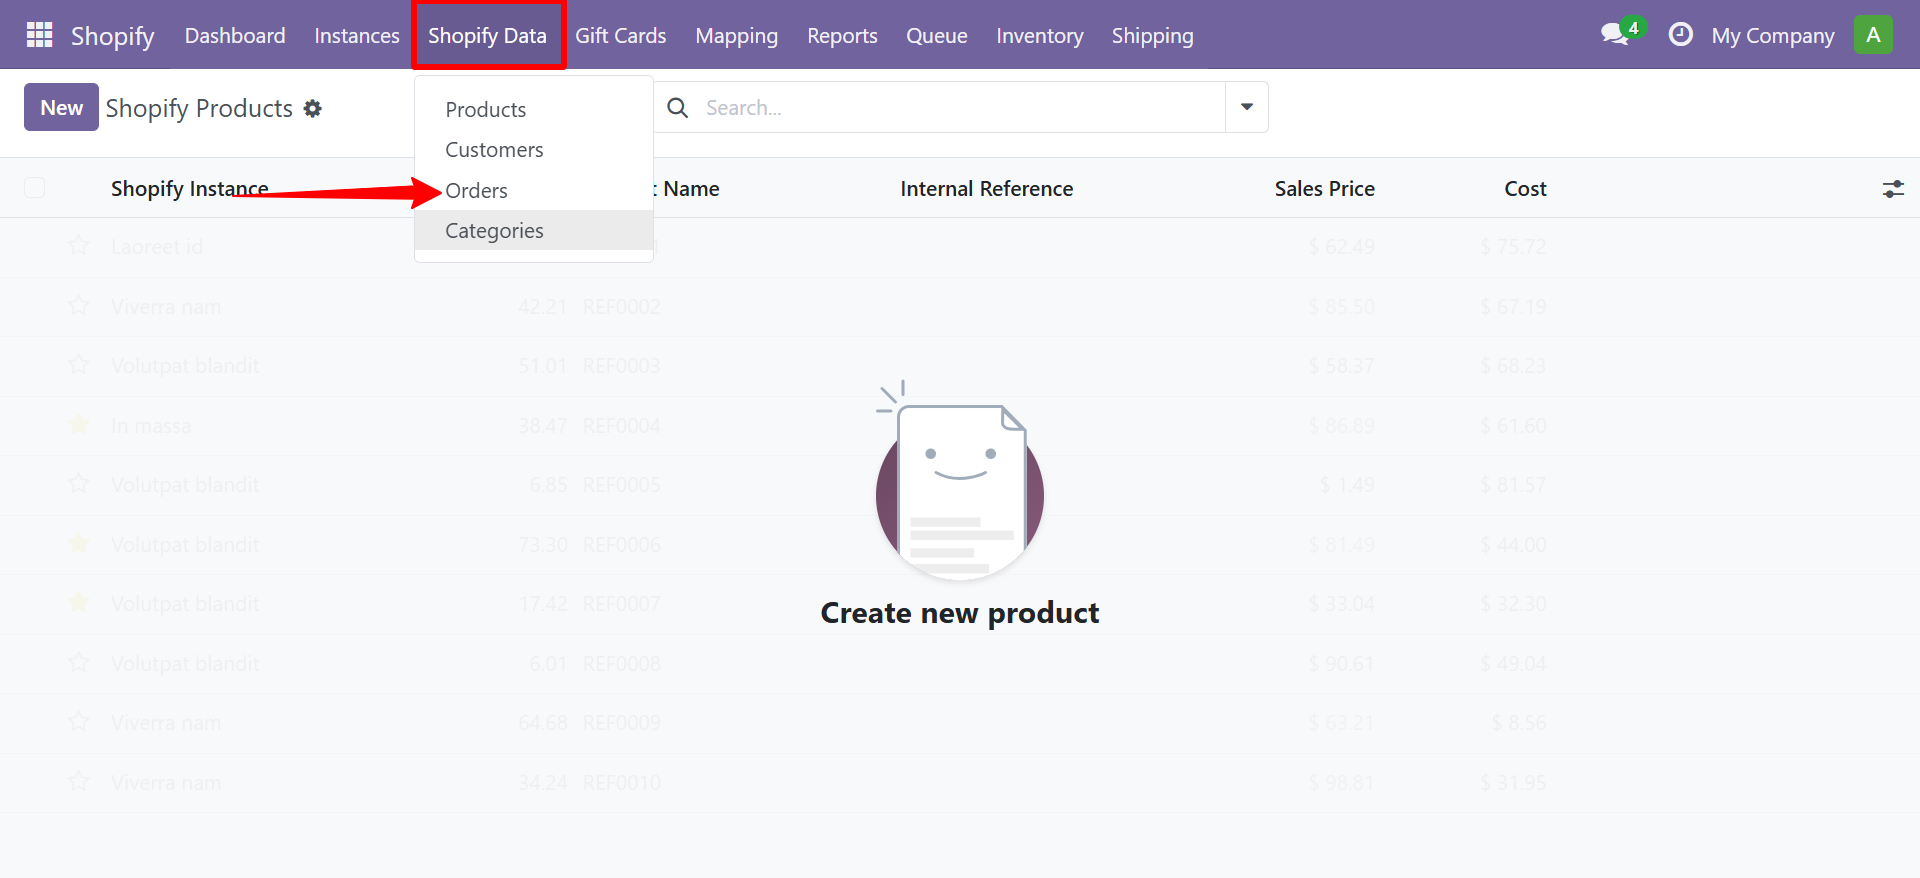This screenshot has height=878, width=1920.
Task: Toggle favorite star on REF0009 row
Action: (79, 722)
